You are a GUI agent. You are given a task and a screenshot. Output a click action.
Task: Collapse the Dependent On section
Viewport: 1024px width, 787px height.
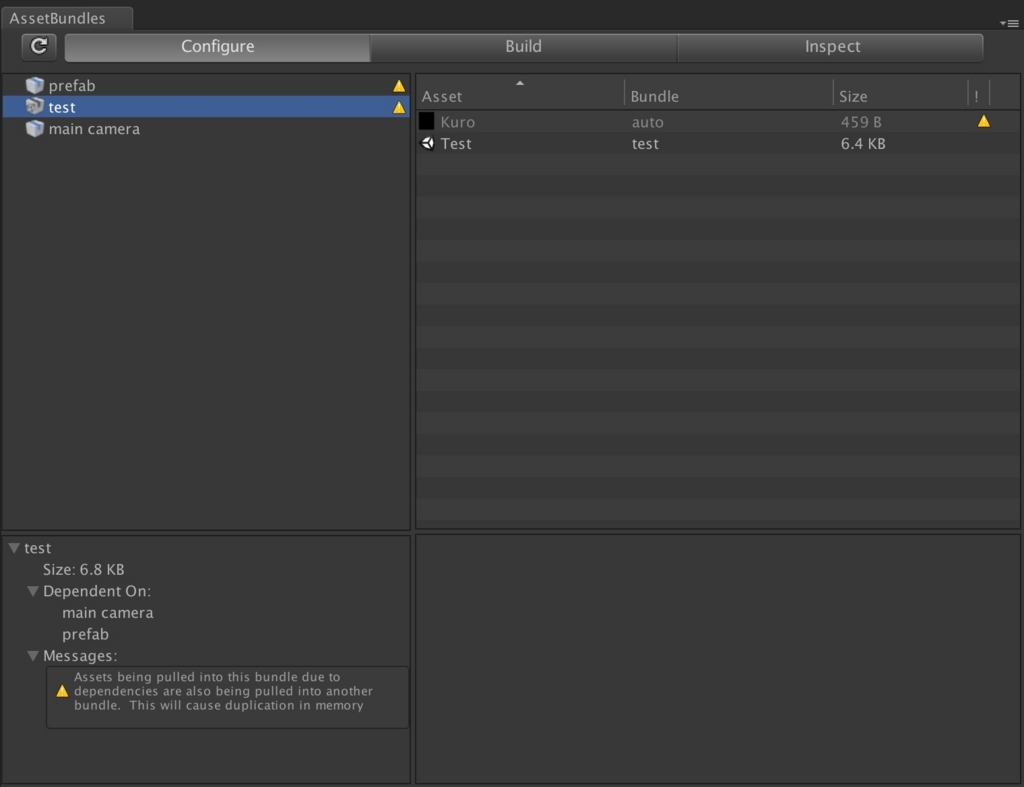point(33,591)
